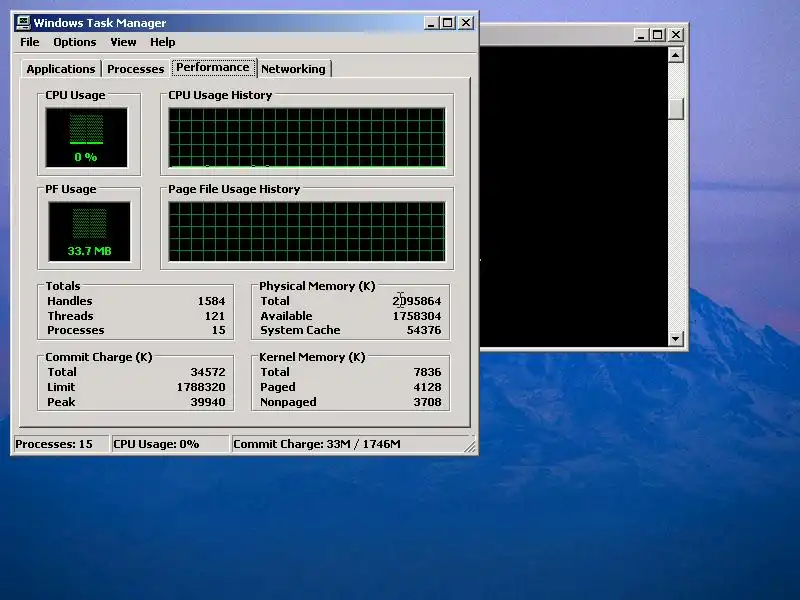Click the PF Usage gauge showing 33.7 MB
Viewport: 800px width, 600px height.
[89, 232]
